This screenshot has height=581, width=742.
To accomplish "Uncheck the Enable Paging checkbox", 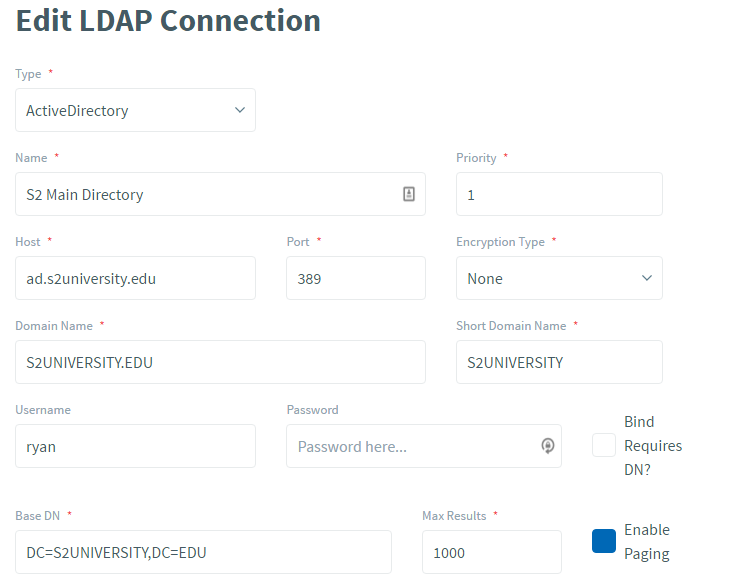I will [x=604, y=541].
